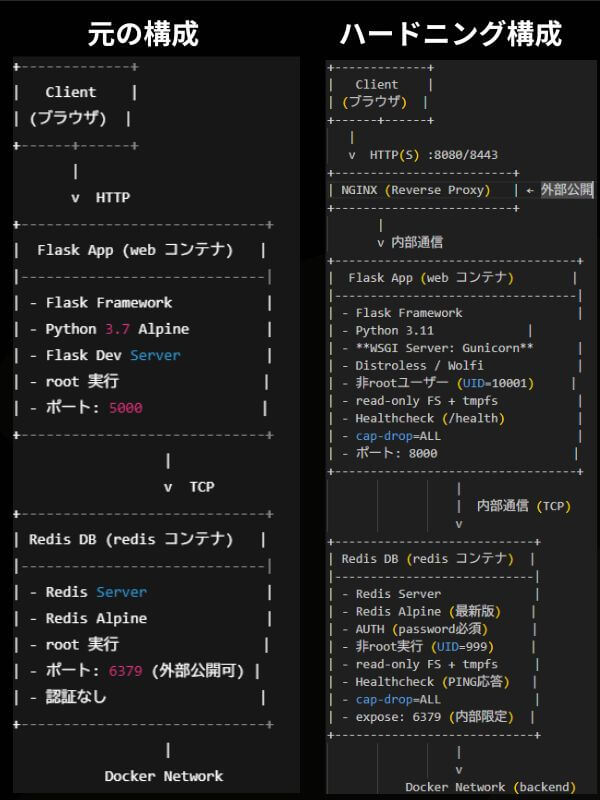Select "ポート: 6379 (外部公開可)" line
This screenshot has width=600, height=800.
145,670
